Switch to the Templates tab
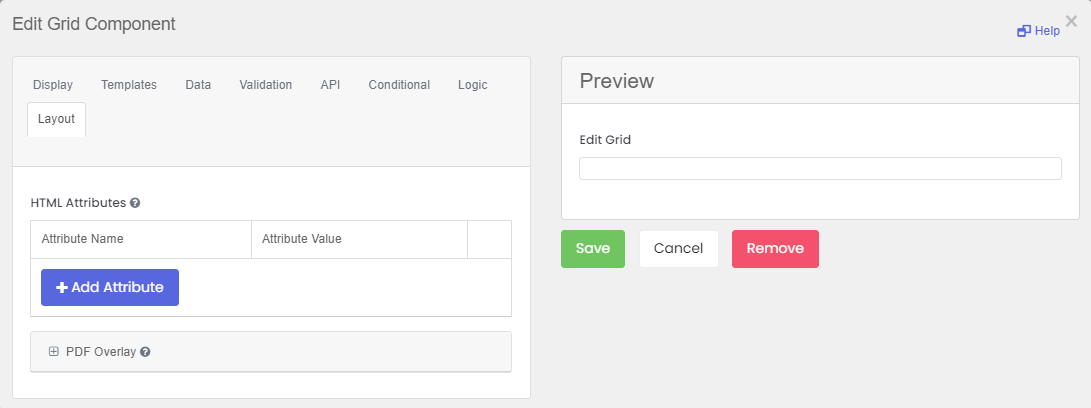Screen dimensions: 1091x408 (129, 85)
